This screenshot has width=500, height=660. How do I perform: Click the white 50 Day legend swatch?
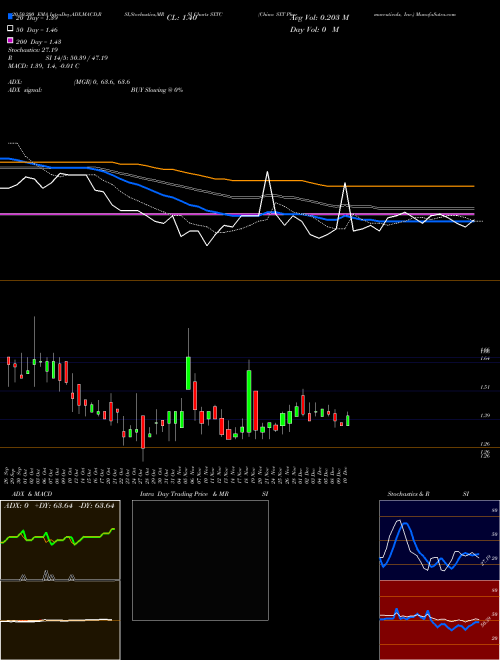[10, 29]
